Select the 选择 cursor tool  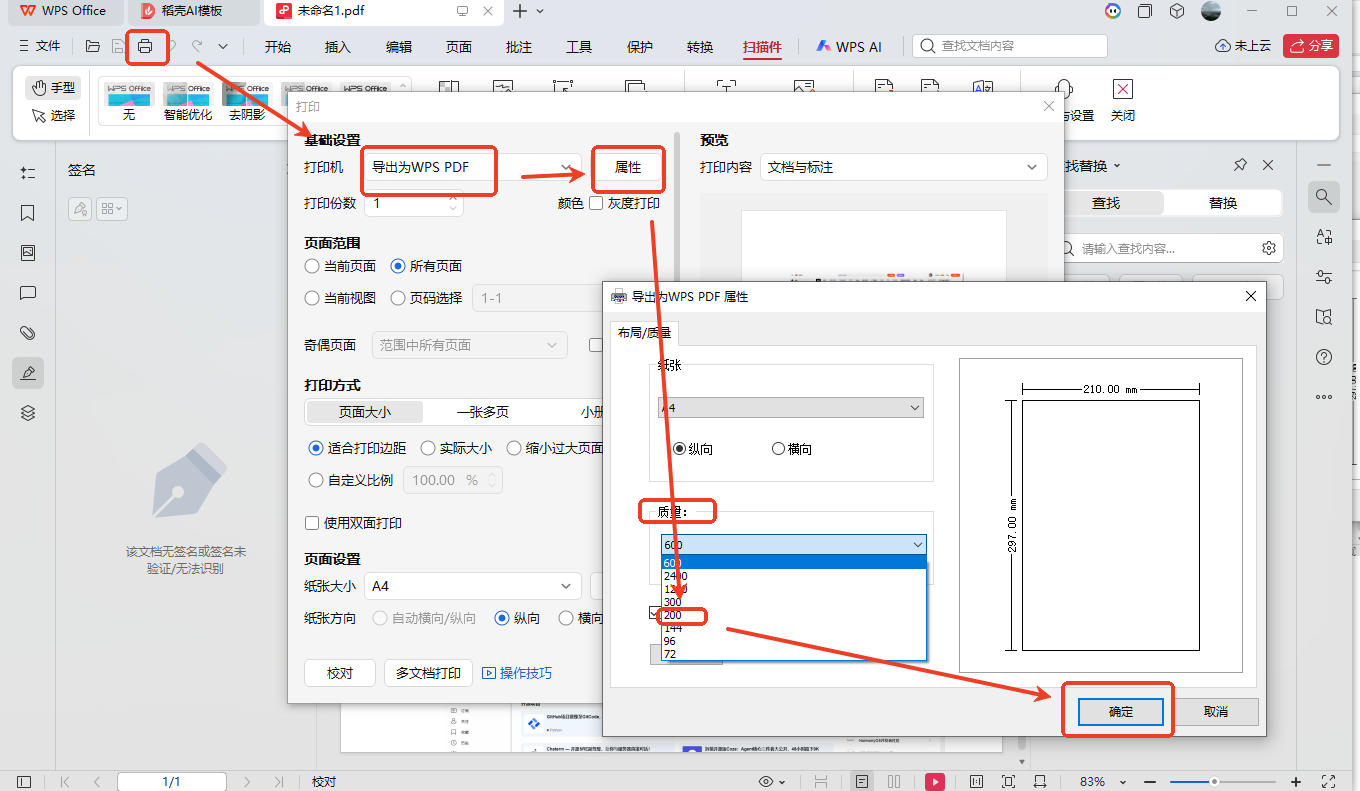pyautogui.click(x=53, y=115)
